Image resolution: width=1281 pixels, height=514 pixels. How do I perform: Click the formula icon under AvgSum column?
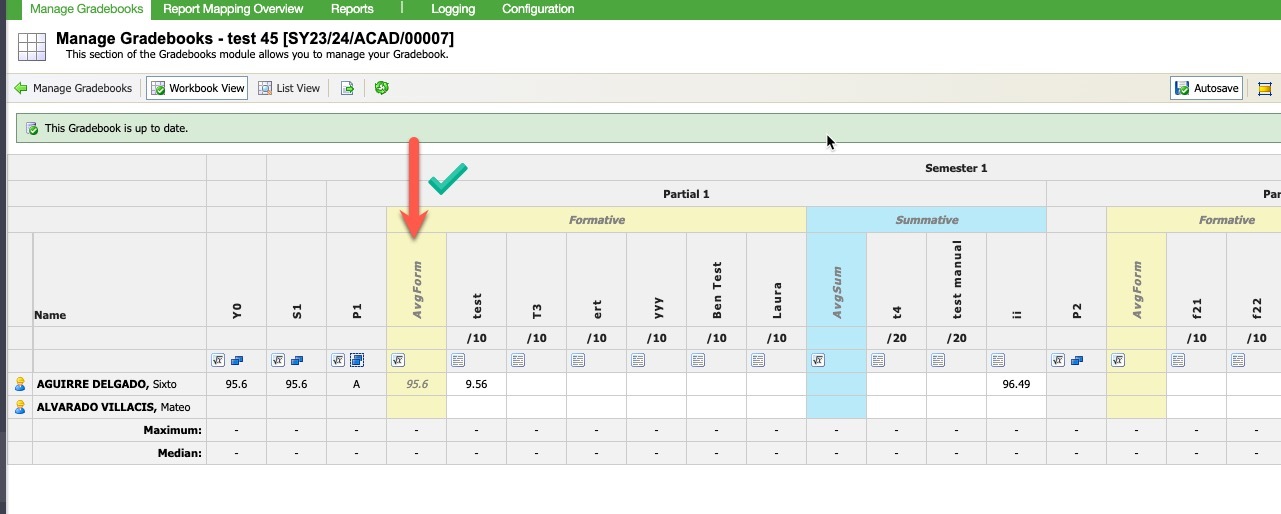click(818, 360)
